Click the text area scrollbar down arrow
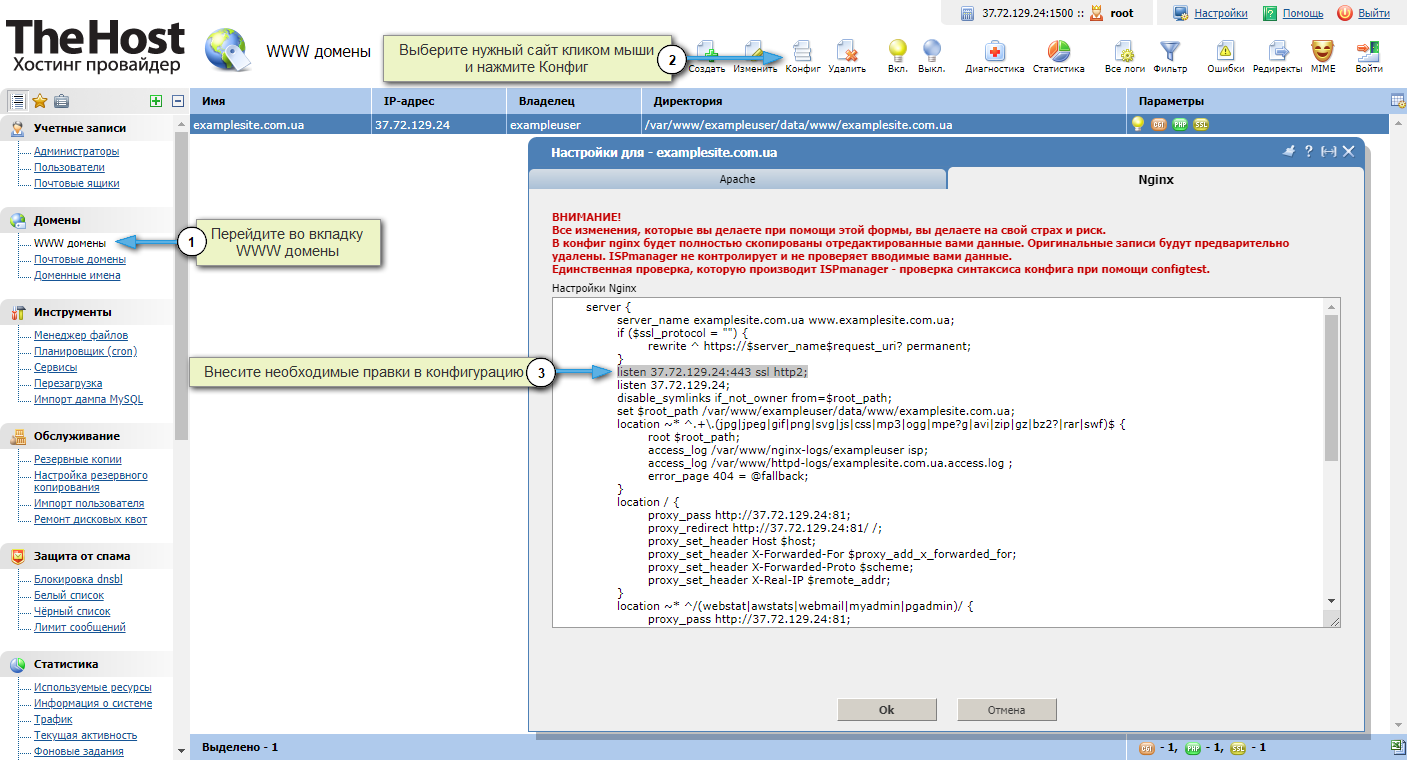Image resolution: width=1407 pixels, height=760 pixels. click(1331, 600)
